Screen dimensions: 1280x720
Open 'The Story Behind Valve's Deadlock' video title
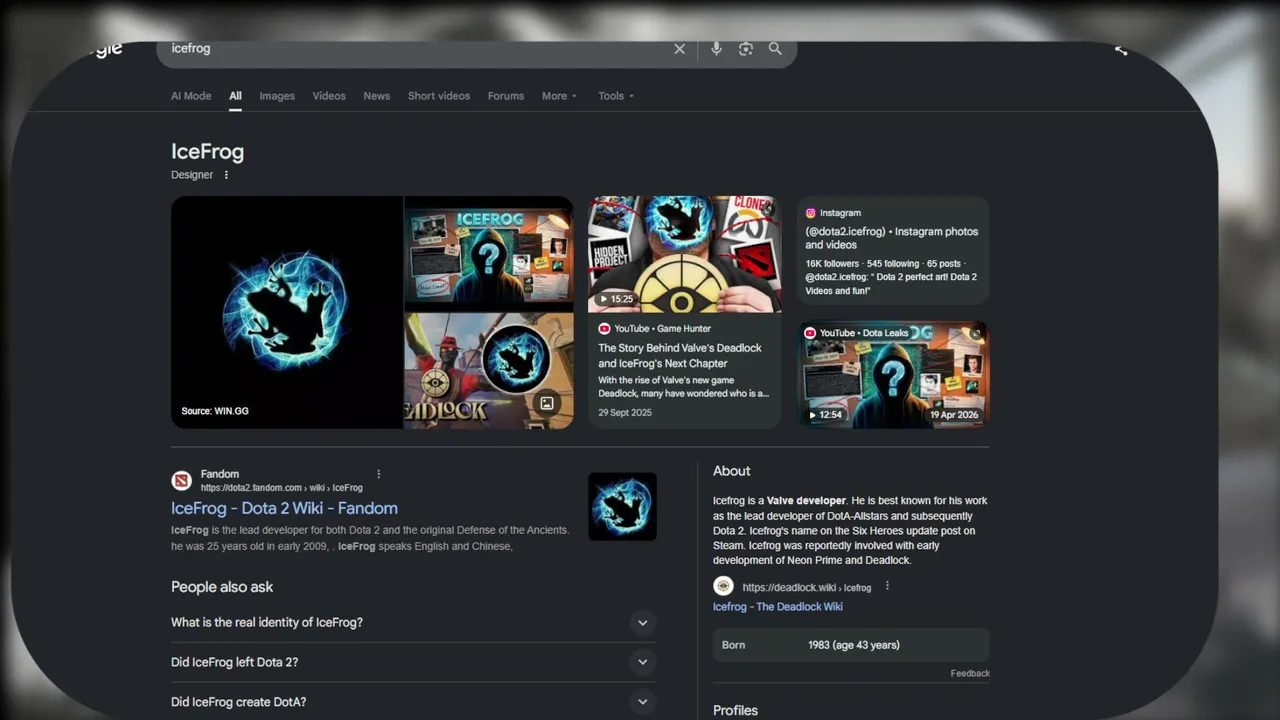tap(680, 355)
